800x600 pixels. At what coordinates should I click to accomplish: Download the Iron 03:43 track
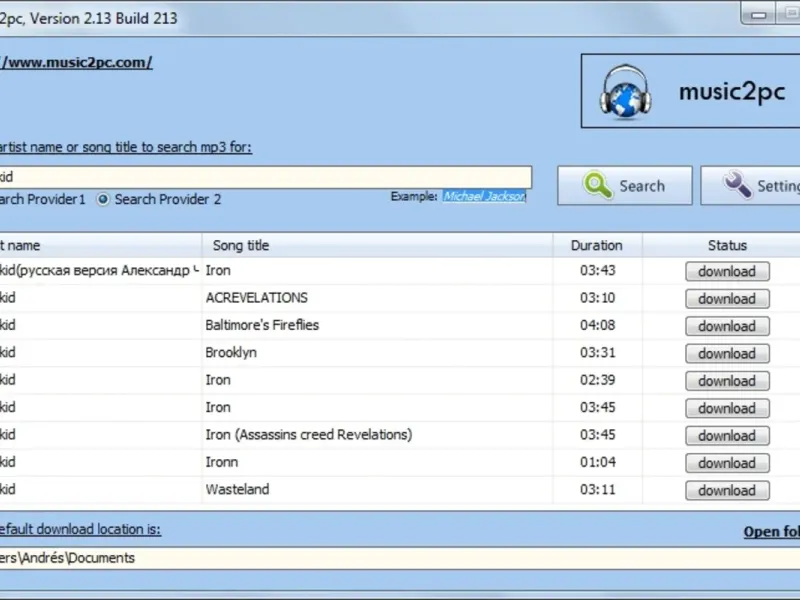tap(727, 271)
